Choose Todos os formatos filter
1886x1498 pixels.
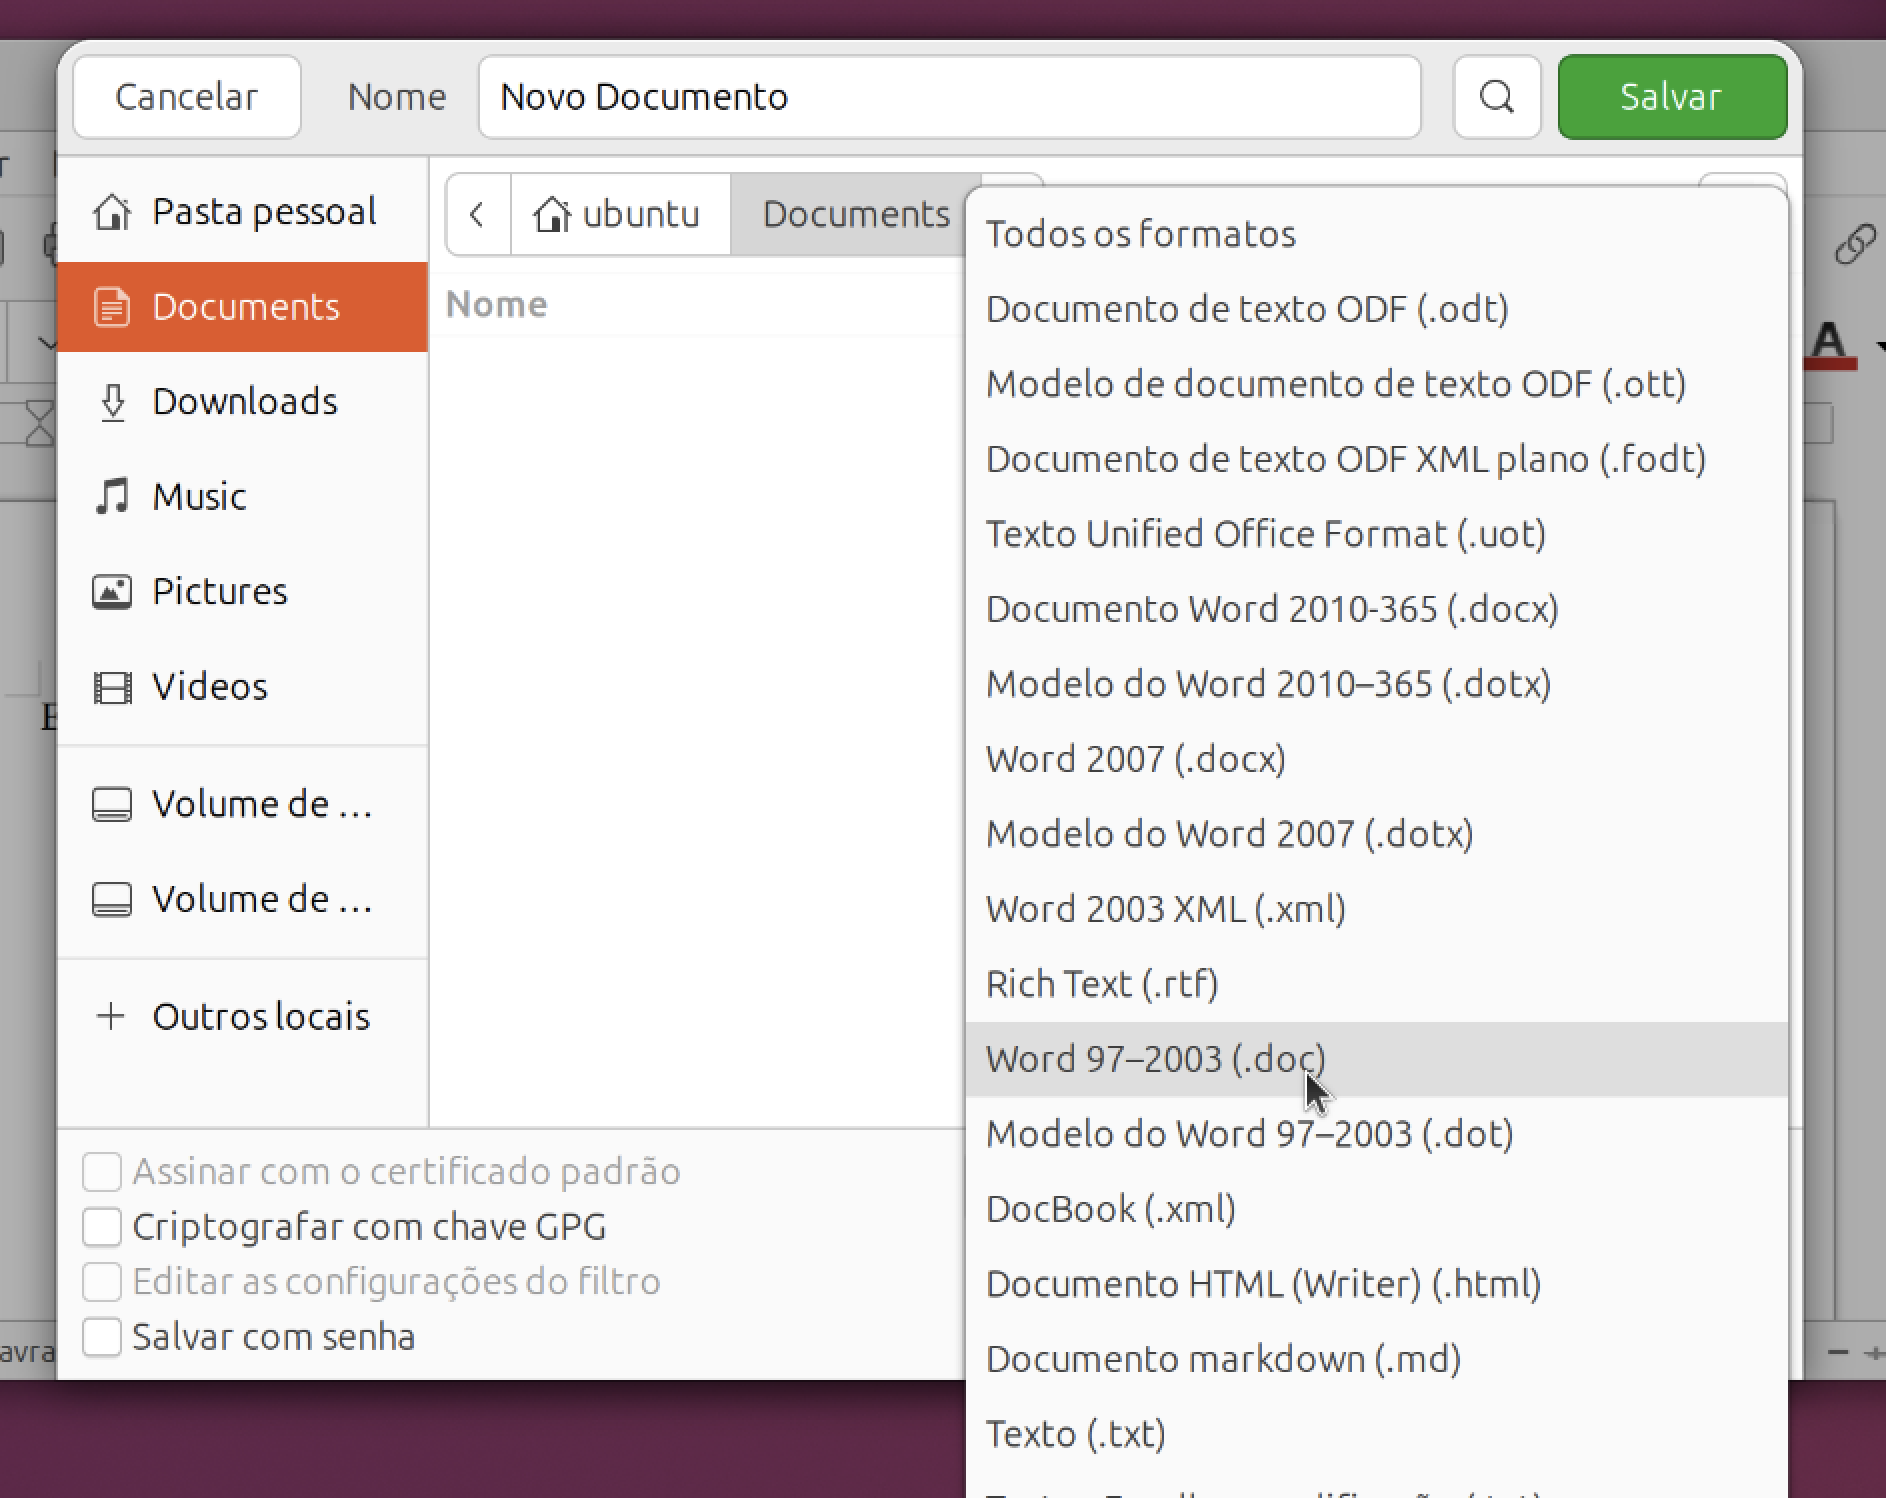[x=1376, y=234]
